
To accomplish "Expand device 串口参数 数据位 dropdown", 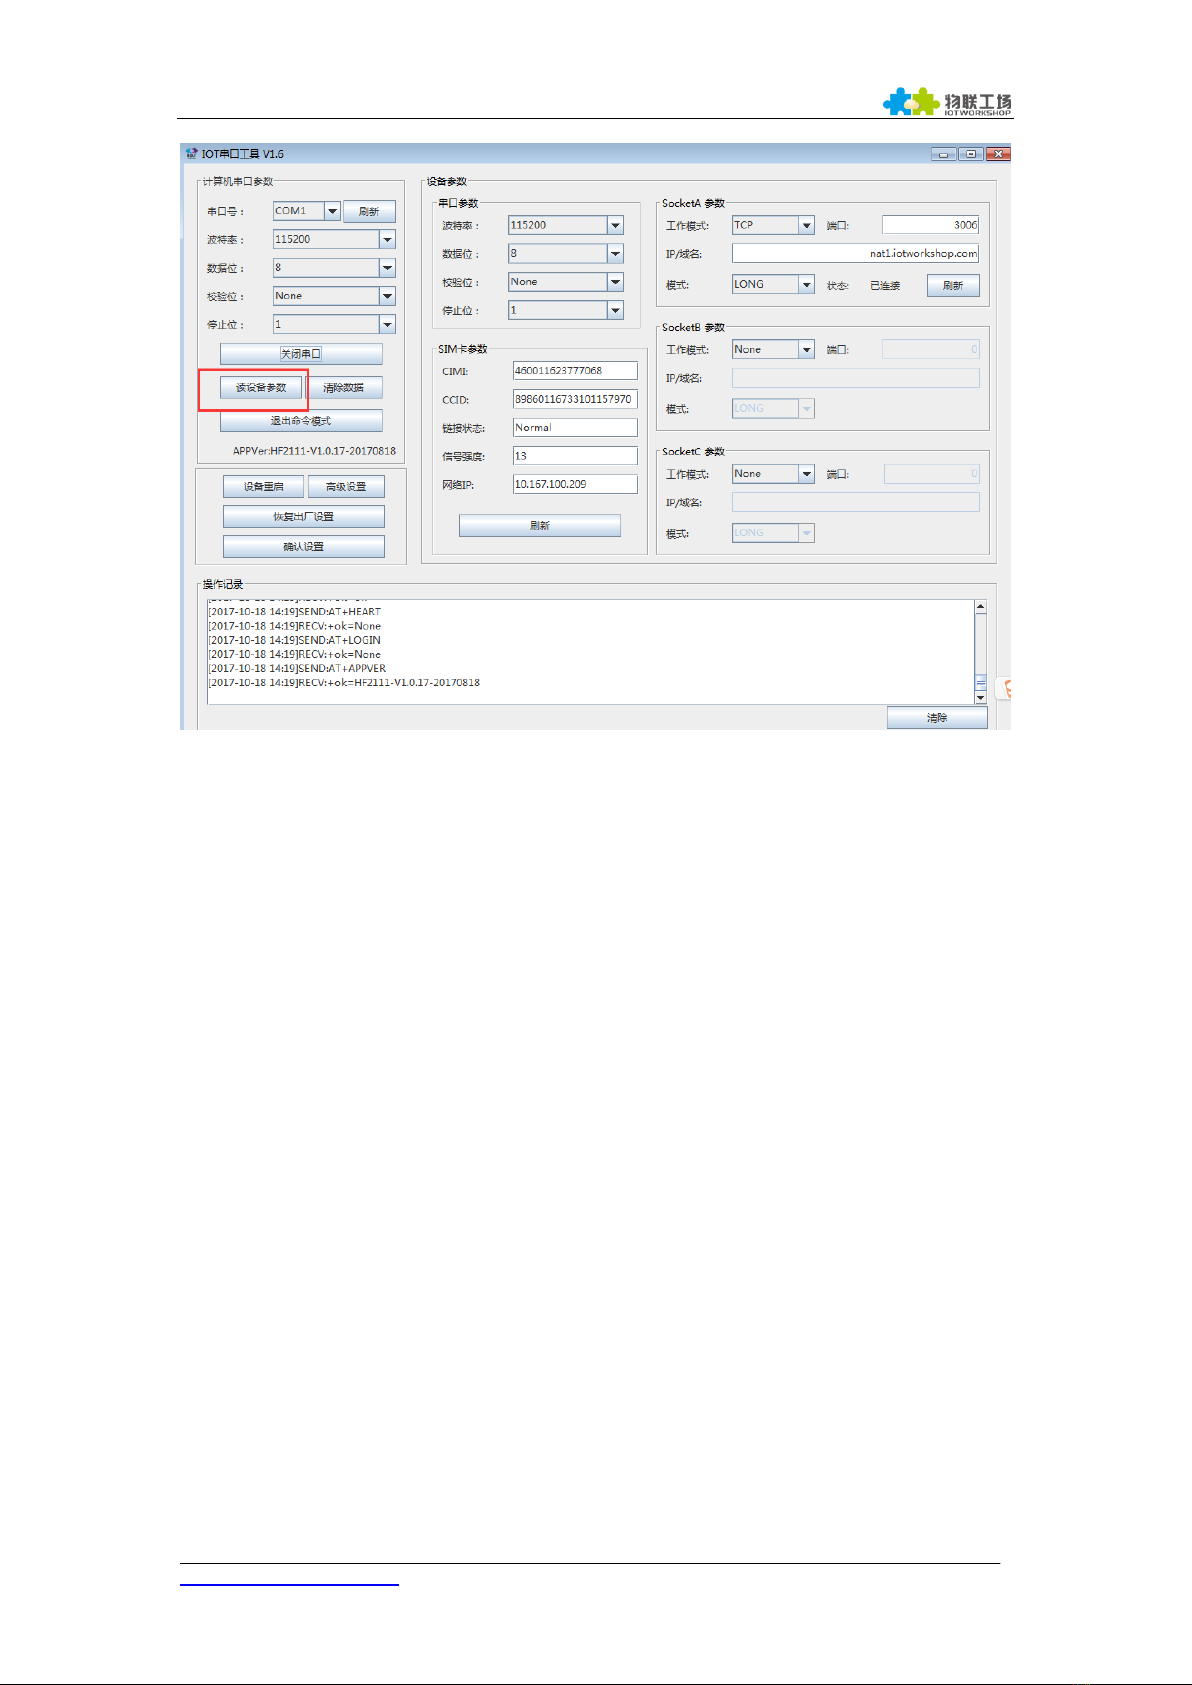I will [615, 254].
